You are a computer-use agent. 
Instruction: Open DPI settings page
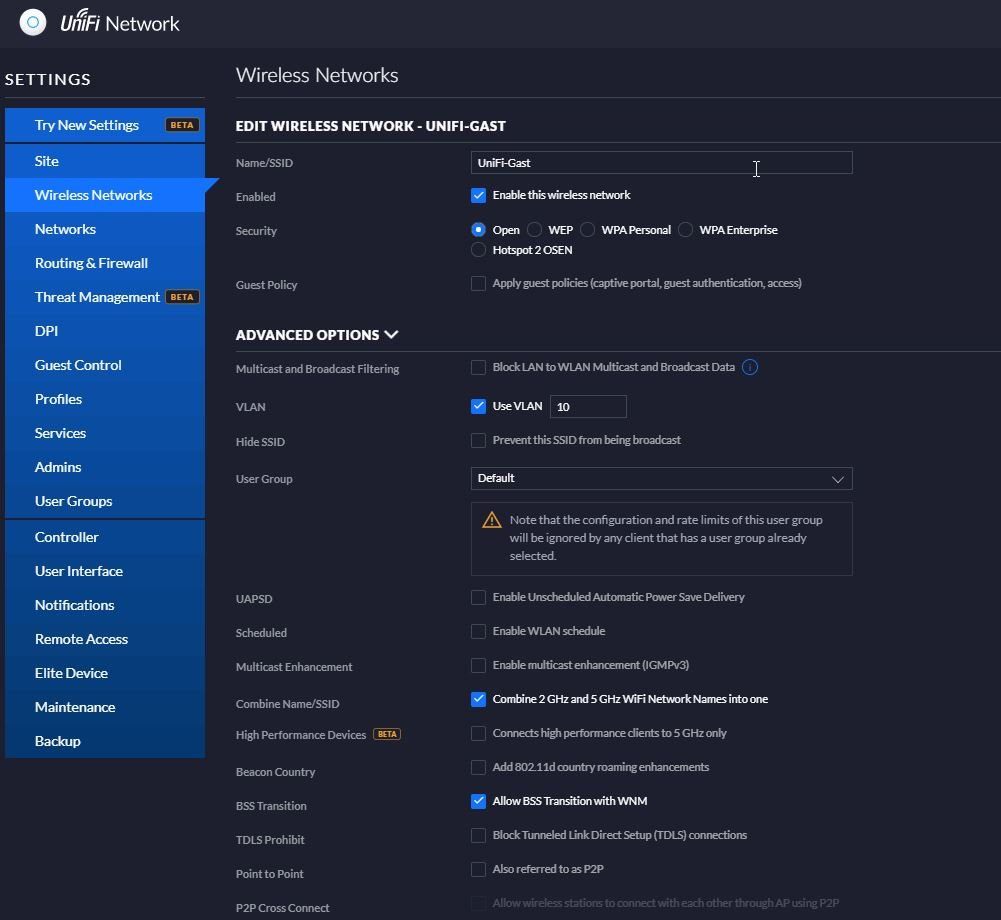click(x=105, y=331)
